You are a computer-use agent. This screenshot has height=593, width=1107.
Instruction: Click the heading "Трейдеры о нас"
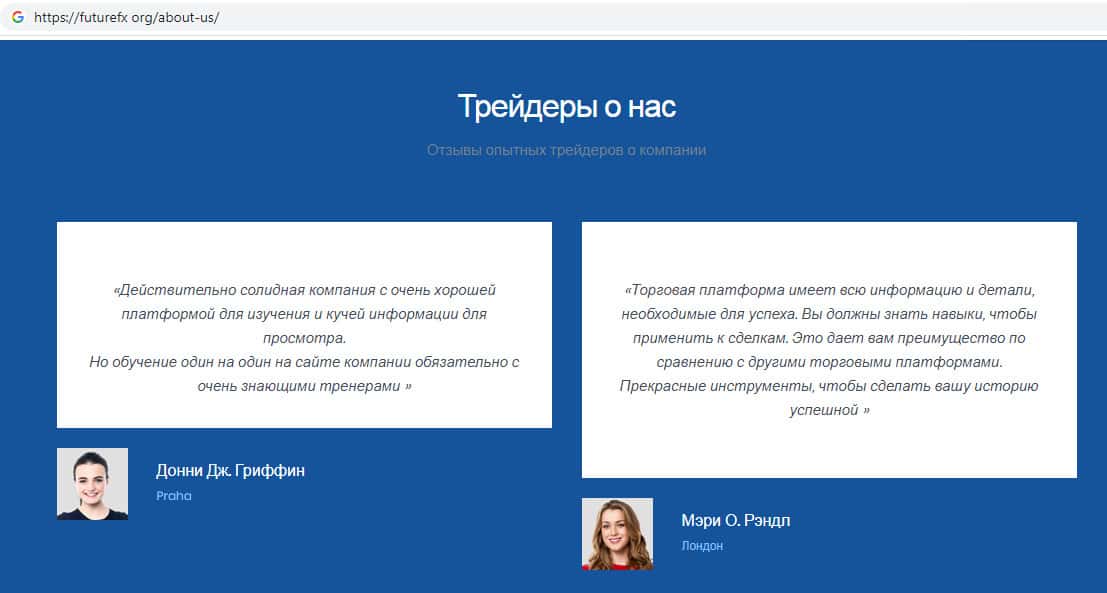point(566,107)
